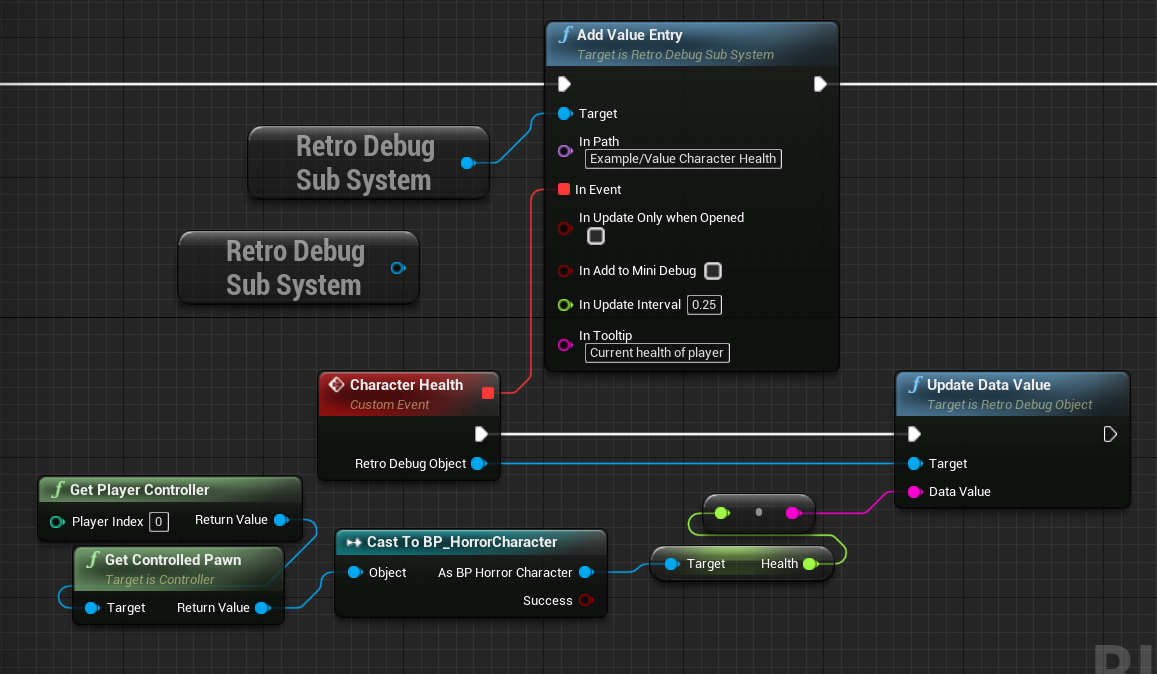Click the In Event input pin on Add Value Entry

pos(565,189)
